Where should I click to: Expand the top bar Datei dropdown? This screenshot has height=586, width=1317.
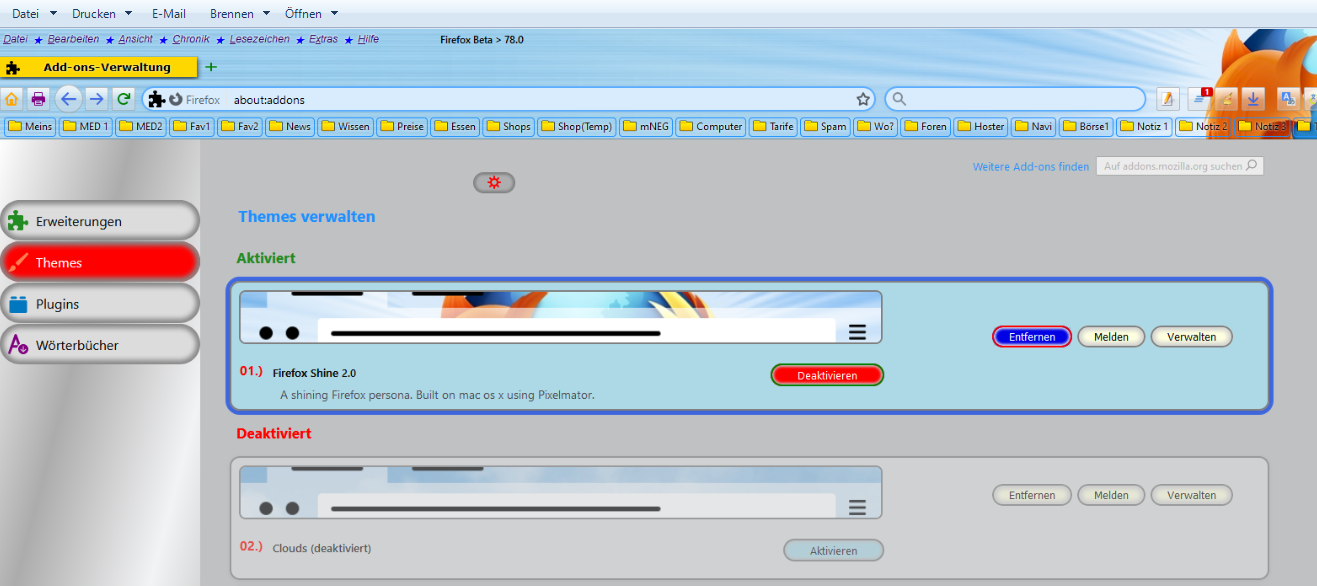click(52, 14)
